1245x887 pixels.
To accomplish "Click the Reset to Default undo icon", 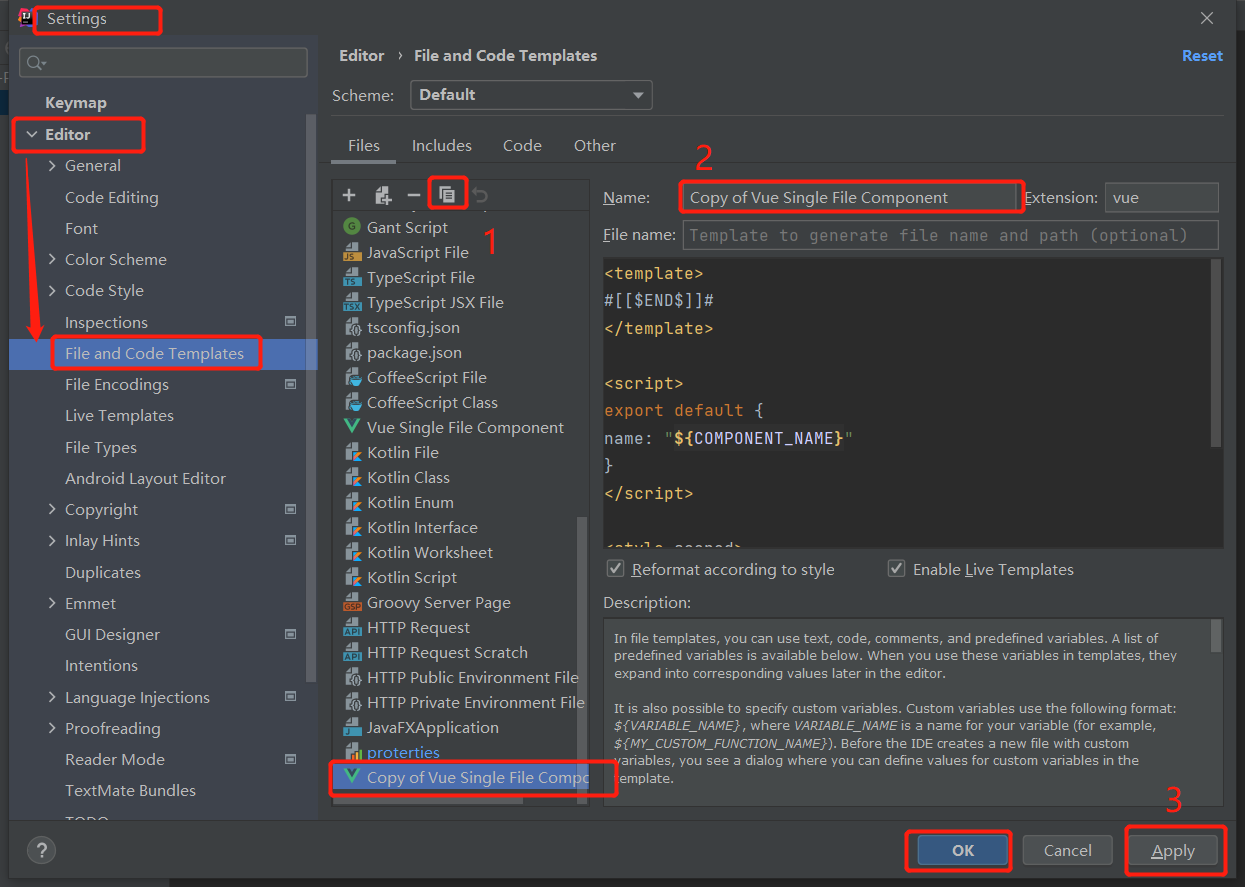I will 480,195.
